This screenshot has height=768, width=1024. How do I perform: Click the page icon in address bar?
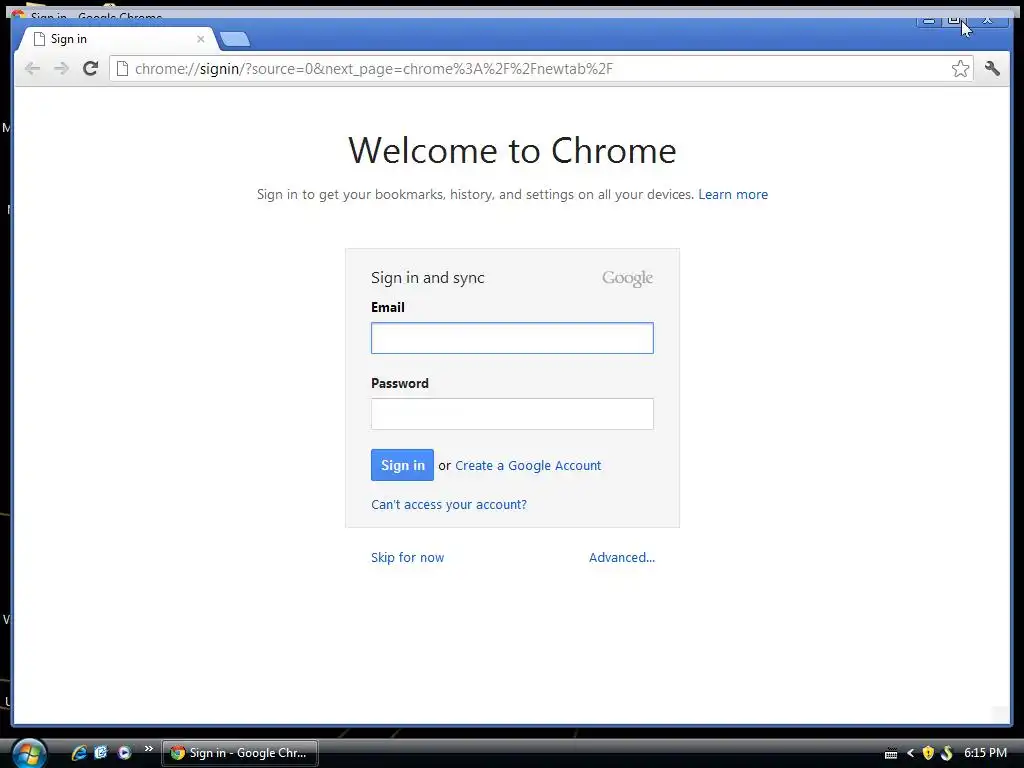point(122,69)
